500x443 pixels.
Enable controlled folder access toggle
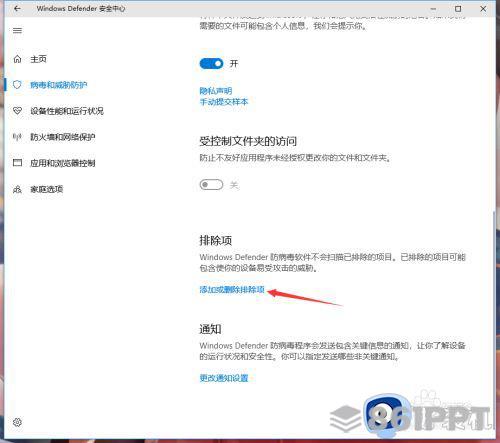point(211,184)
